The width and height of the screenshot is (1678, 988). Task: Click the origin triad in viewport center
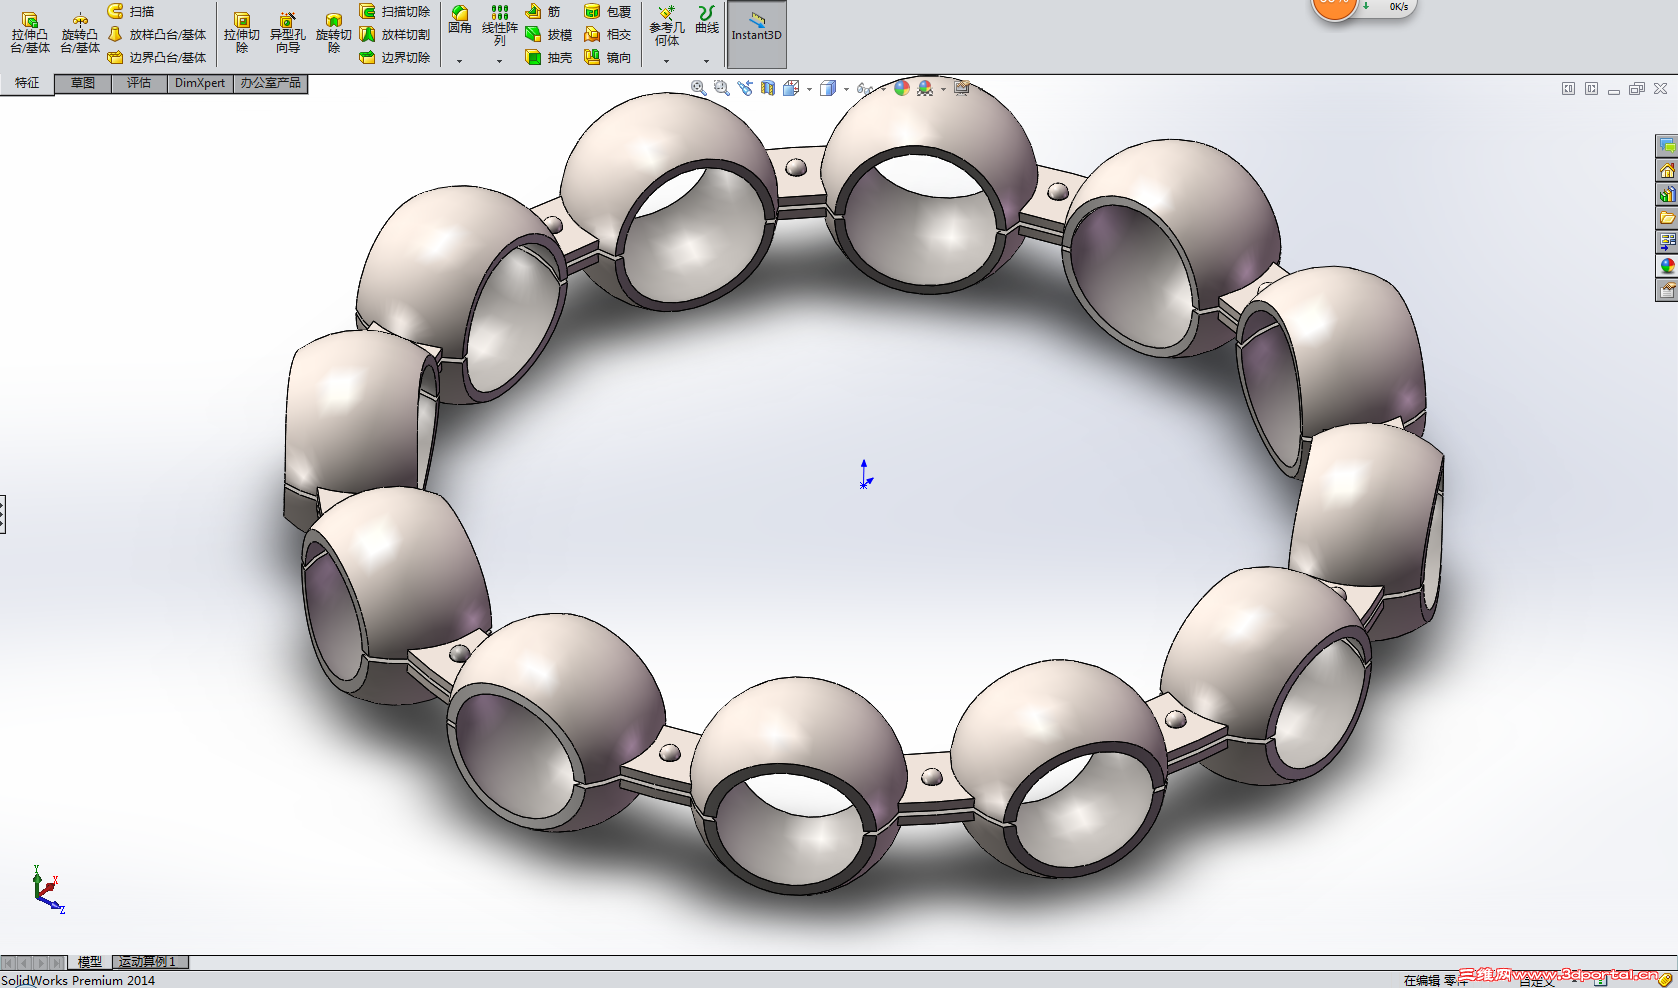click(865, 475)
